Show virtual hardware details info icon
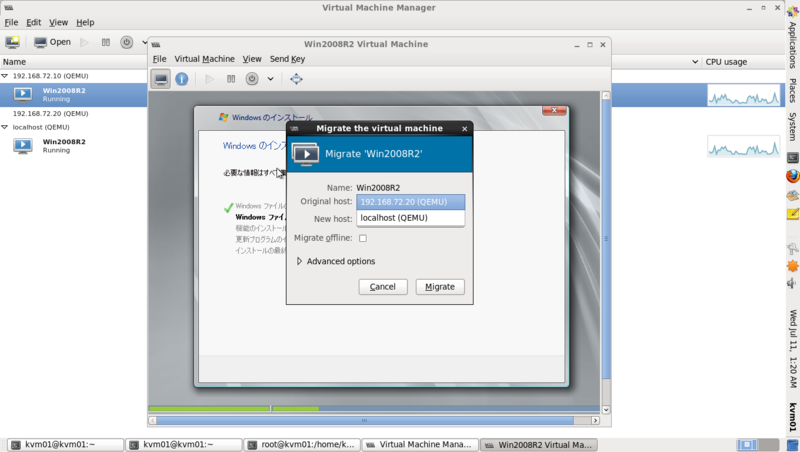This screenshot has width=800, height=452. (x=182, y=79)
